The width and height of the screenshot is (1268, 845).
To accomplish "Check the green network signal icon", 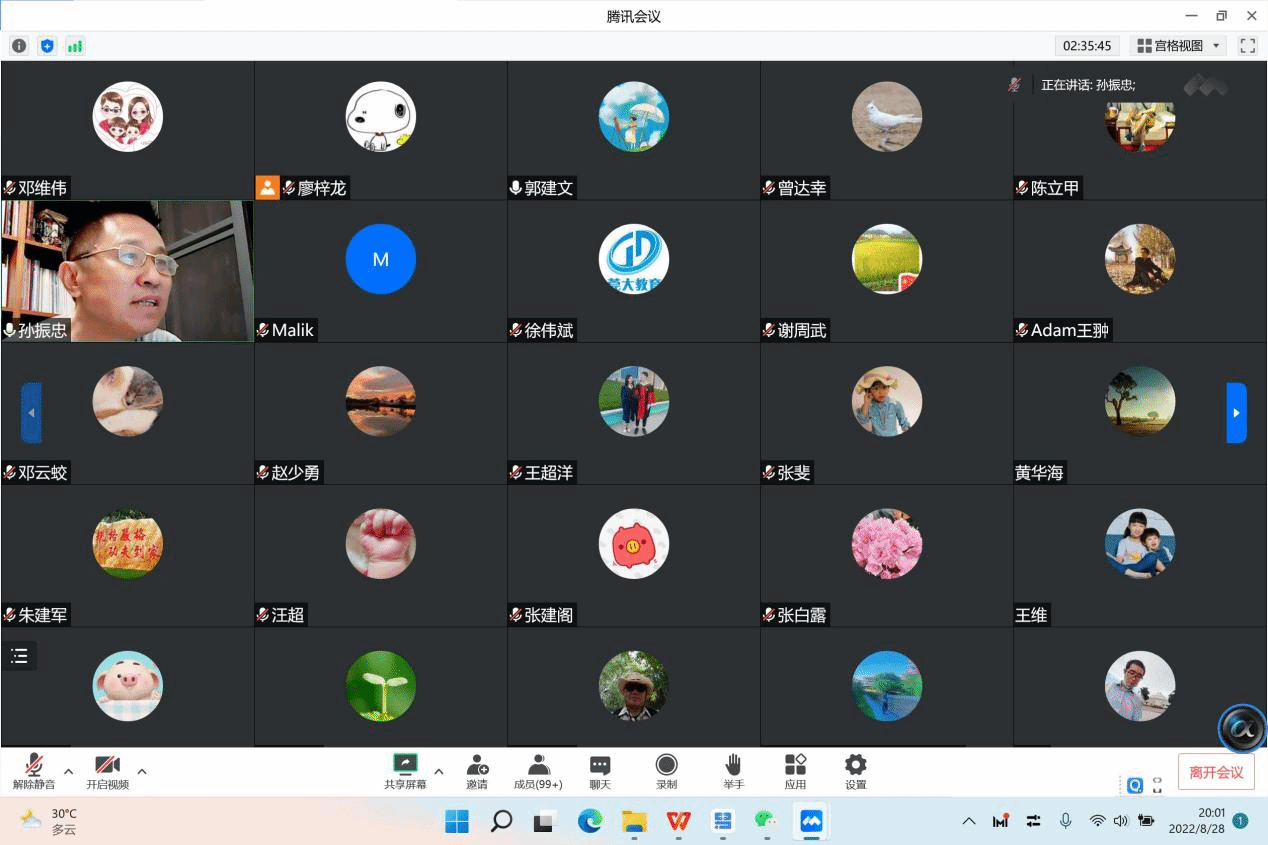I will [x=75, y=46].
